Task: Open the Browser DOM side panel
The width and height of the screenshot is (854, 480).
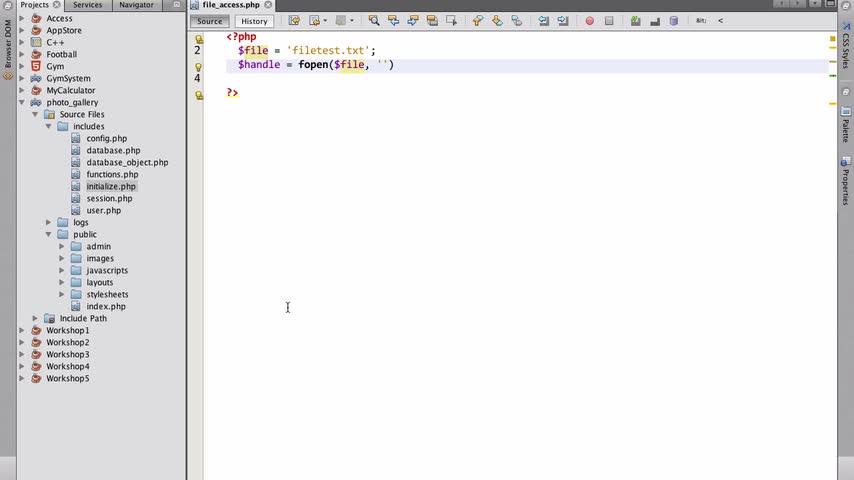Action: point(8,49)
